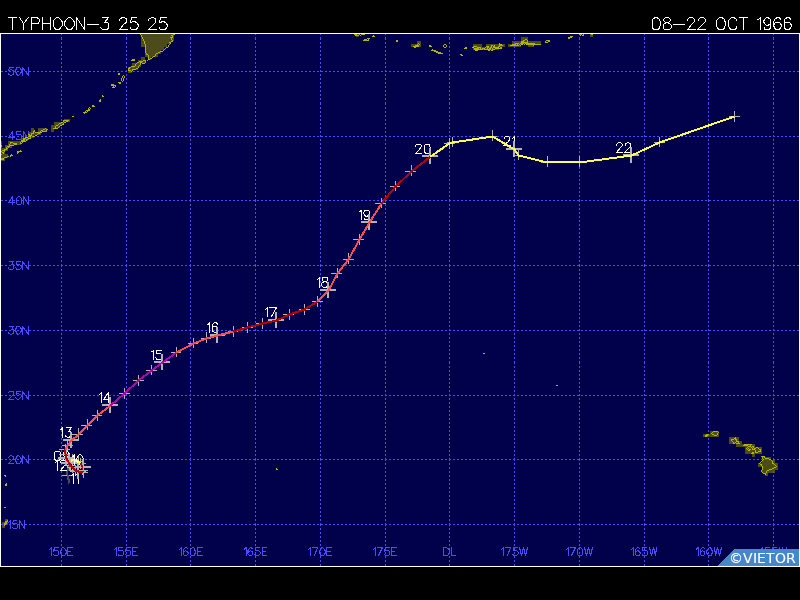800x600 pixels.
Task: Click the DL date line label
Action: point(449,551)
